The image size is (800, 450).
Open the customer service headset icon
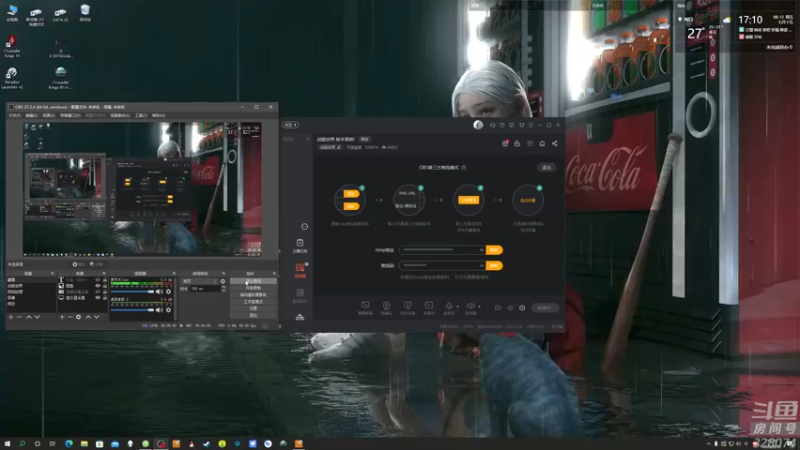pyautogui.click(x=492, y=125)
